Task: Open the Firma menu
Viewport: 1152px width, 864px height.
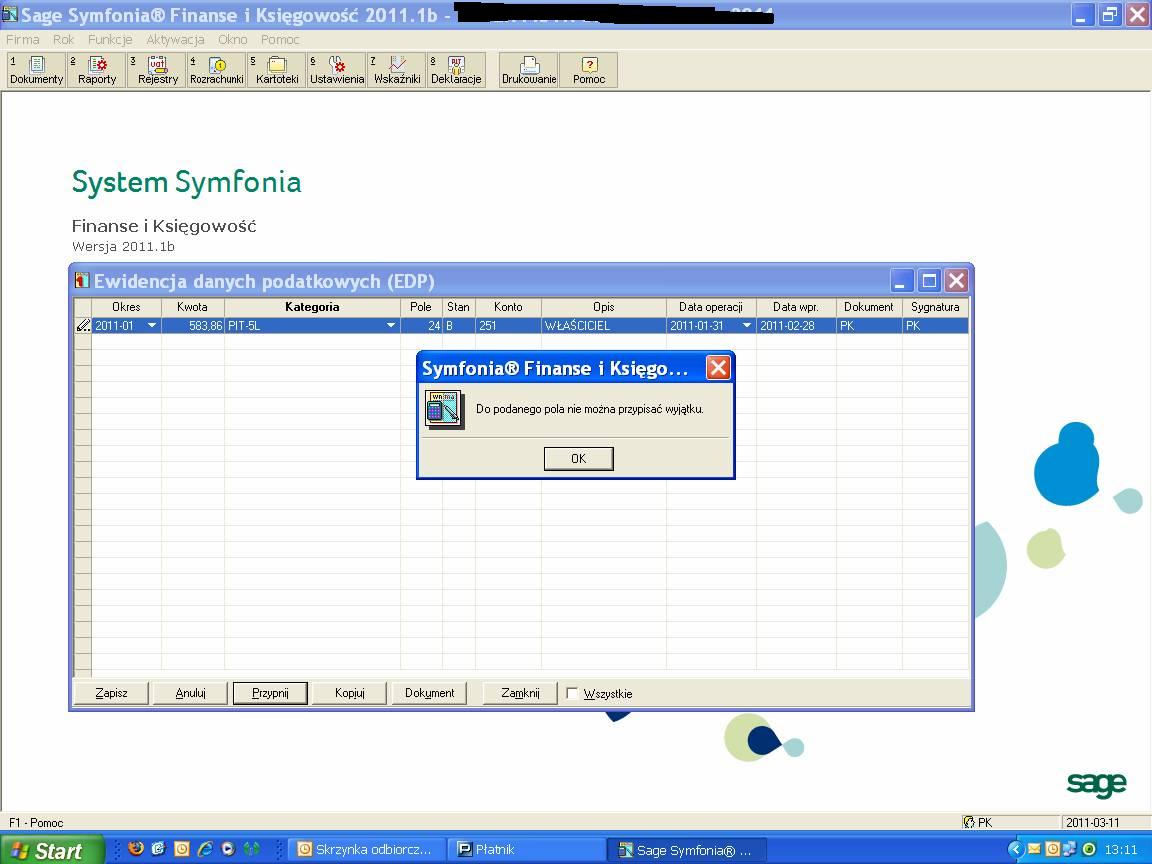Action: pyautogui.click(x=23, y=40)
